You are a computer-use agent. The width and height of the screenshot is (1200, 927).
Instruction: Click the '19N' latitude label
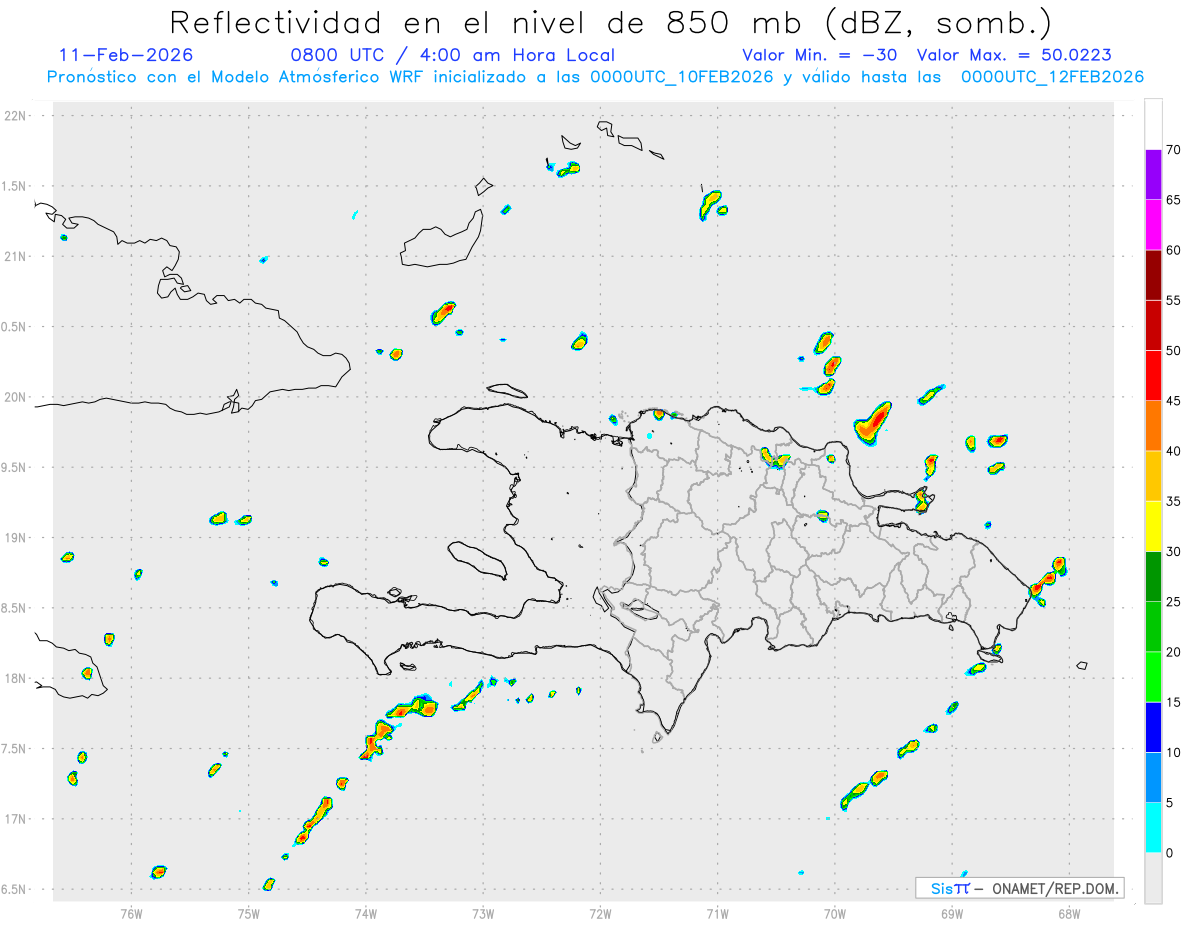coord(16,538)
